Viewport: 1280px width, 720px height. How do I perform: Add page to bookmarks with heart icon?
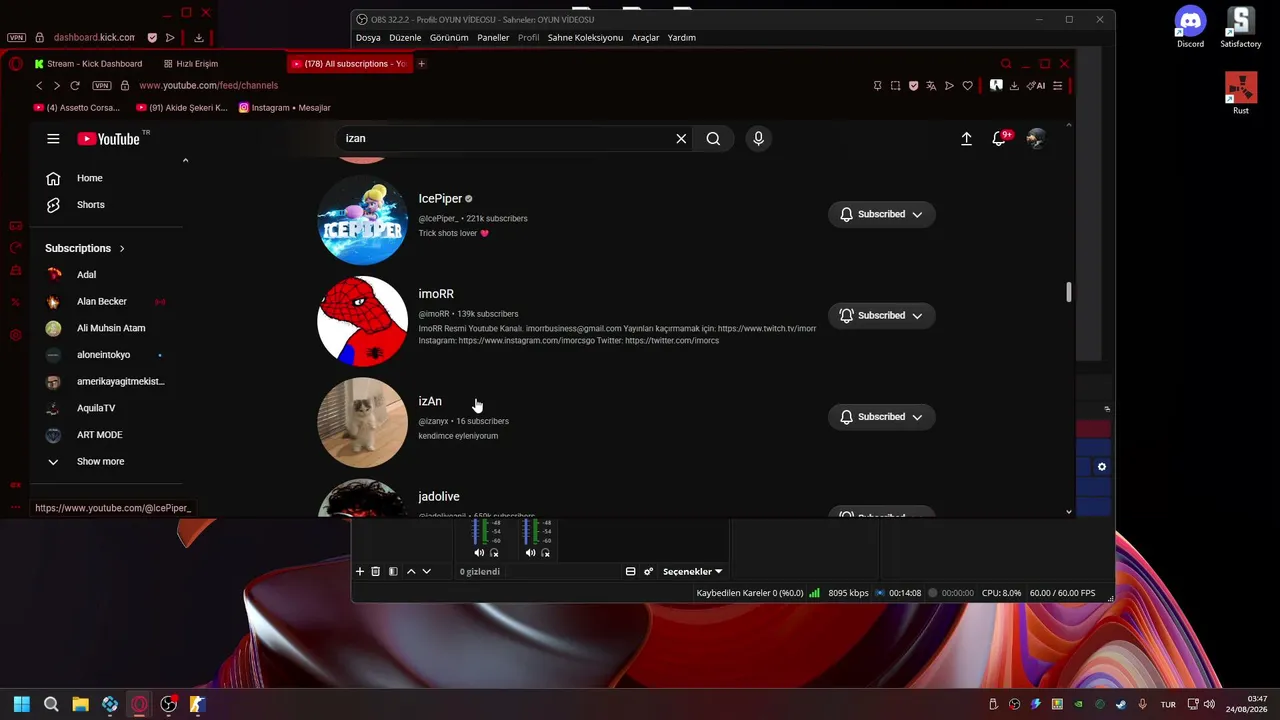pos(967,86)
